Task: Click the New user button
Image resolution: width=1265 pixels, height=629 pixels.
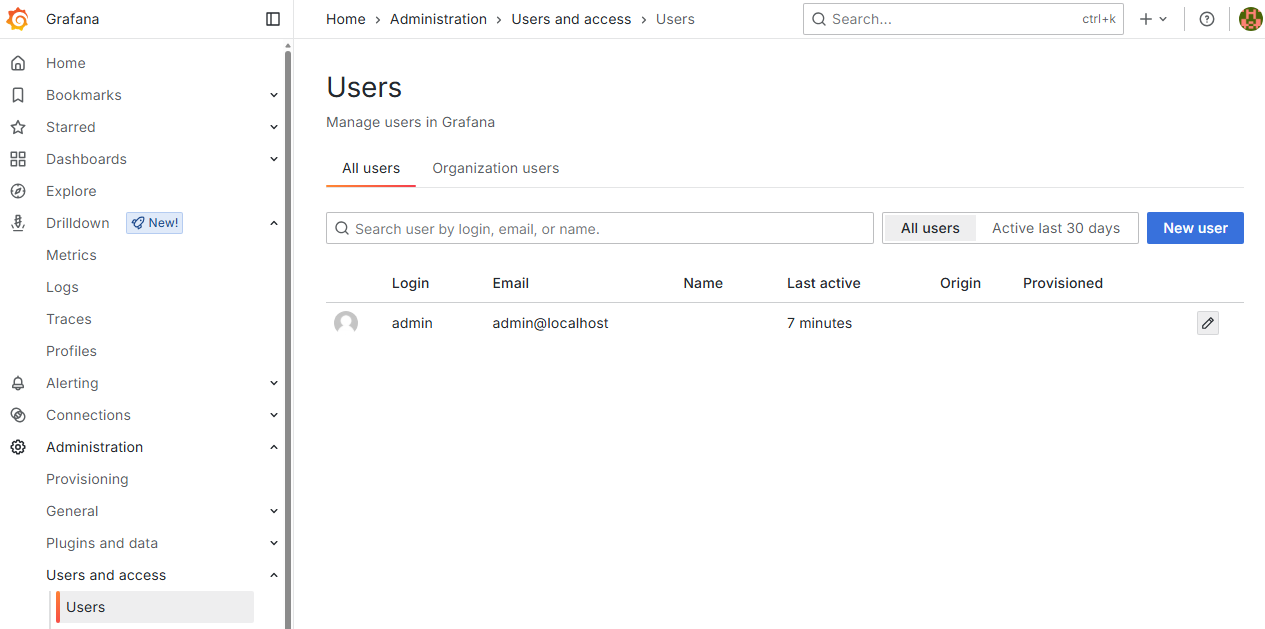Action: point(1195,228)
